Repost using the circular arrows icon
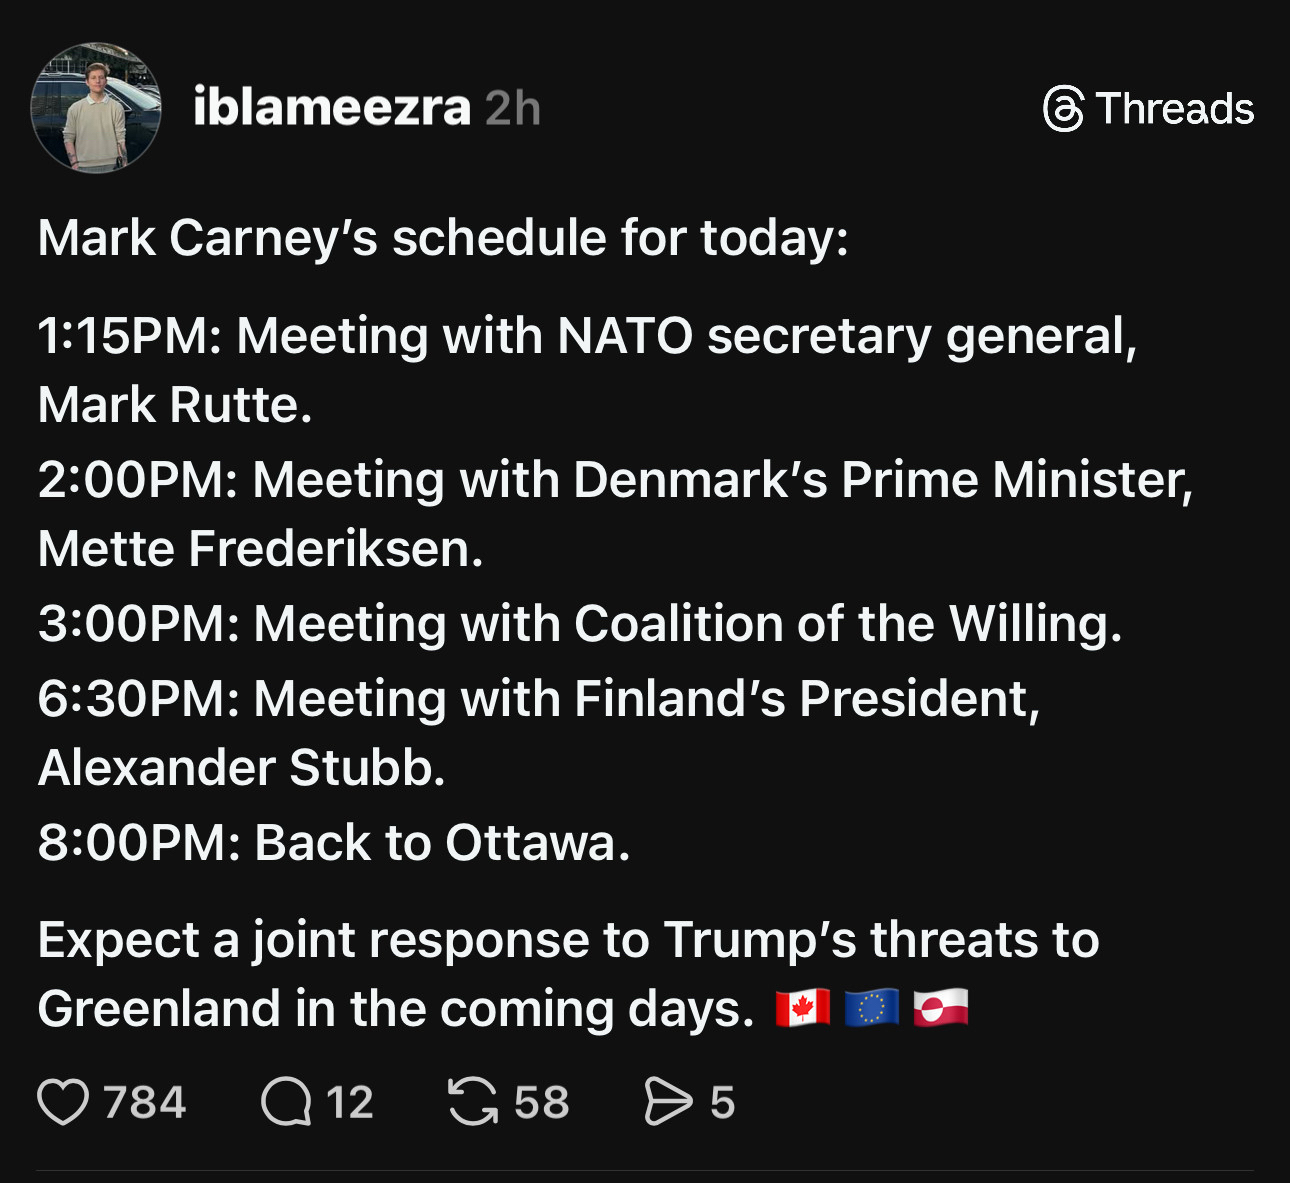The width and height of the screenshot is (1290, 1183). pyautogui.click(x=472, y=1102)
